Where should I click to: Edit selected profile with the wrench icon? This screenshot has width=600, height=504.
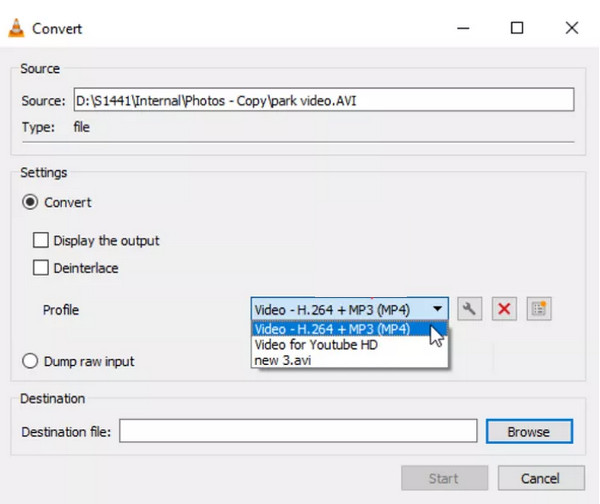click(x=470, y=309)
